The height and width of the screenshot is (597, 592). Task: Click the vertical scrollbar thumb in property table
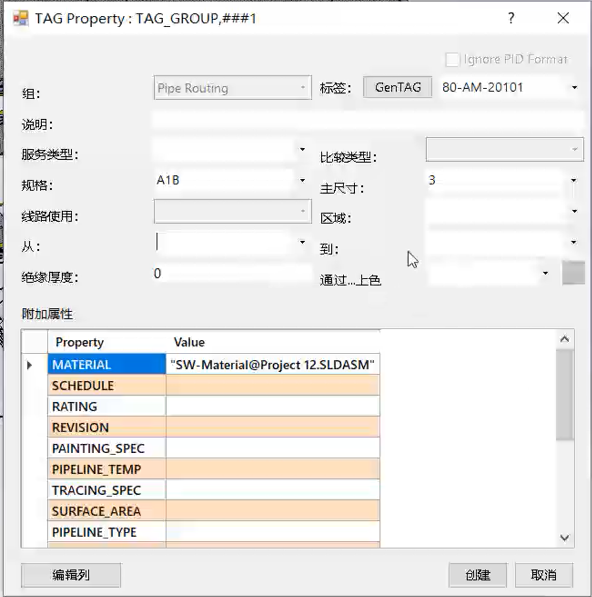tap(565, 394)
